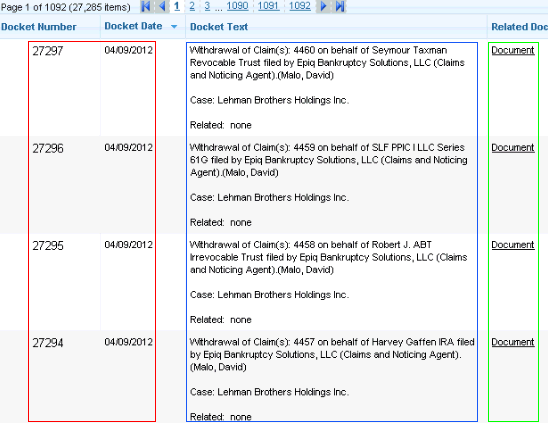Open Document link for docket 27295
Screen dimensions: 548x423
[513, 245]
